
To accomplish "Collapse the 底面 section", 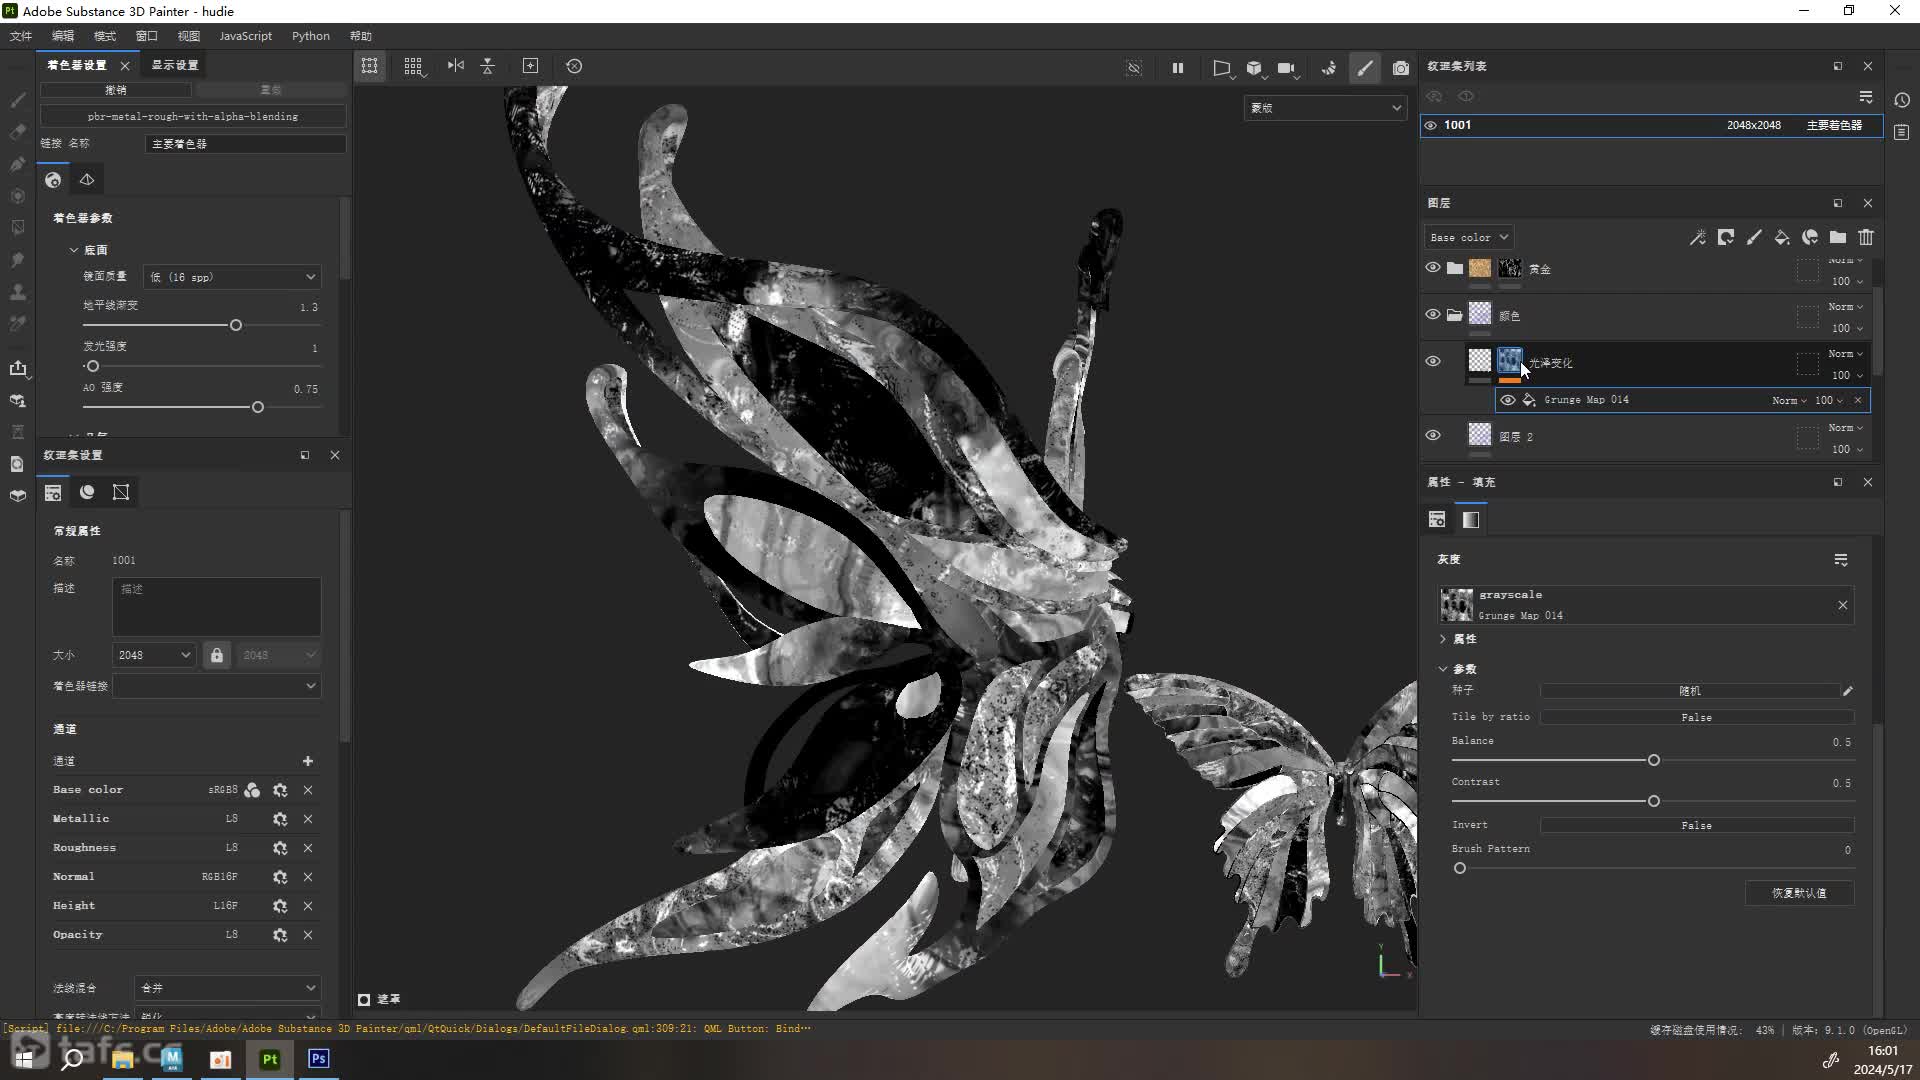I will pyautogui.click(x=74, y=250).
